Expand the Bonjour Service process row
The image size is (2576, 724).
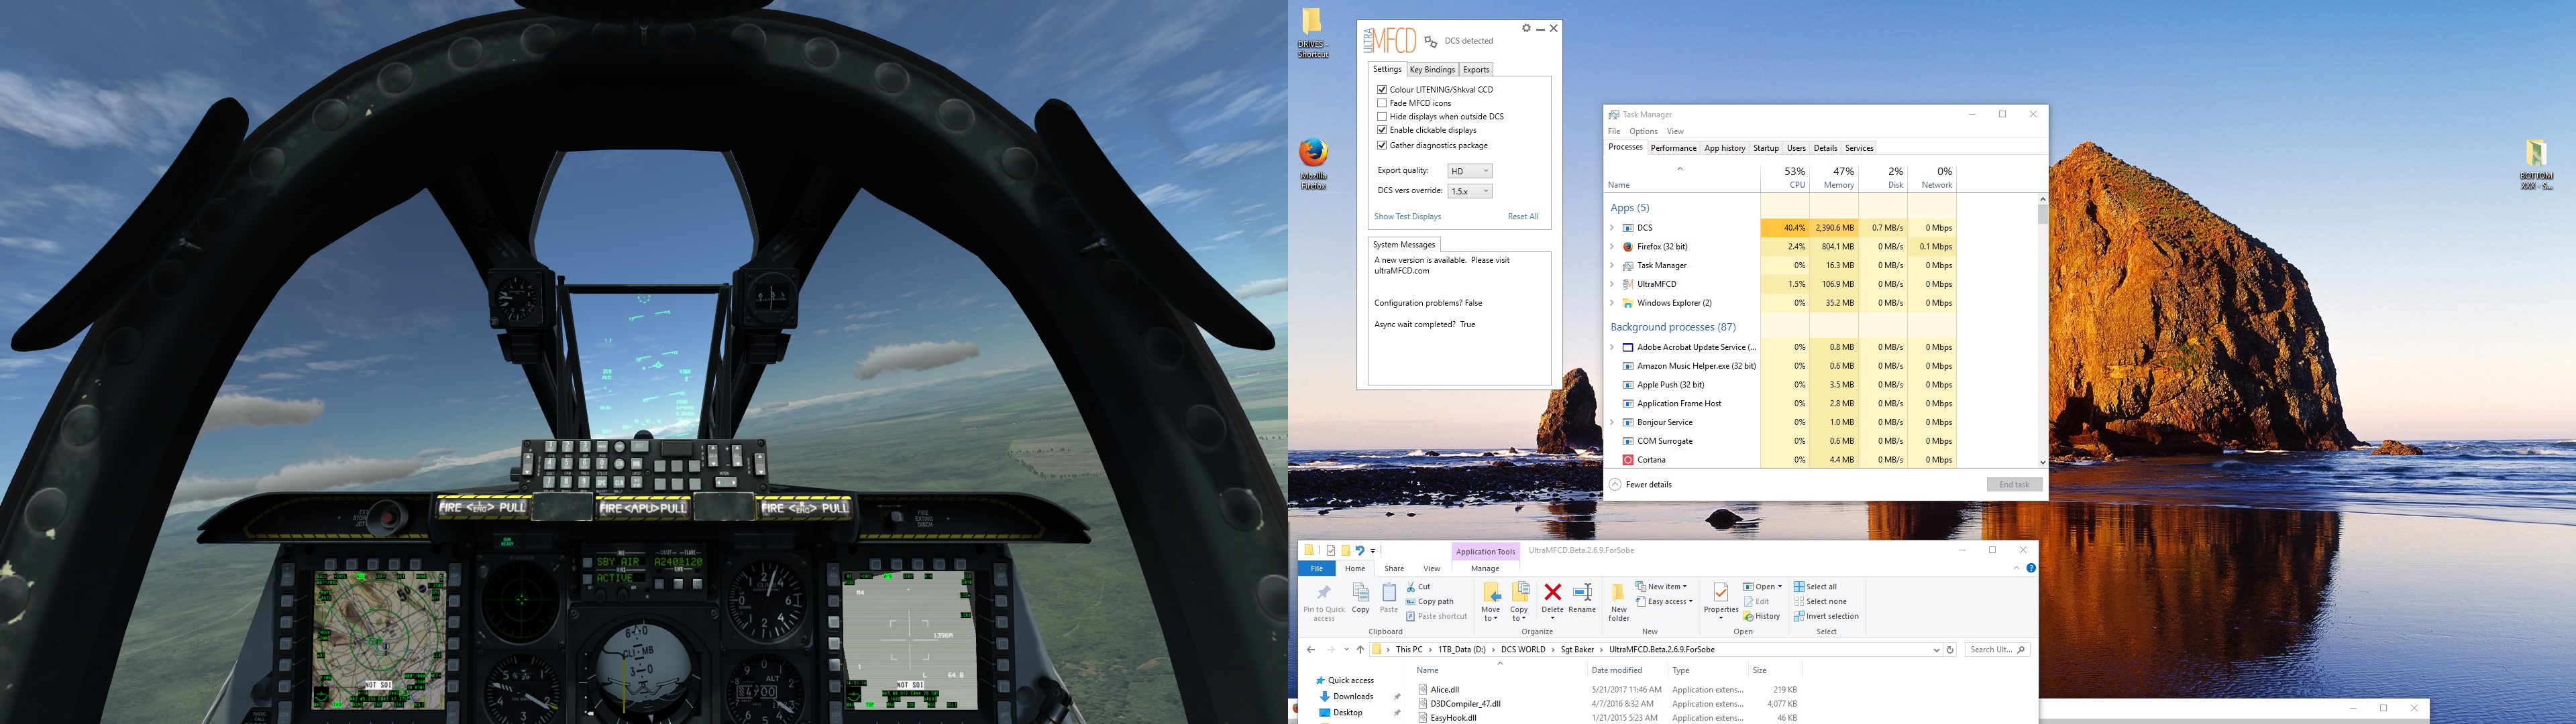tap(1612, 422)
